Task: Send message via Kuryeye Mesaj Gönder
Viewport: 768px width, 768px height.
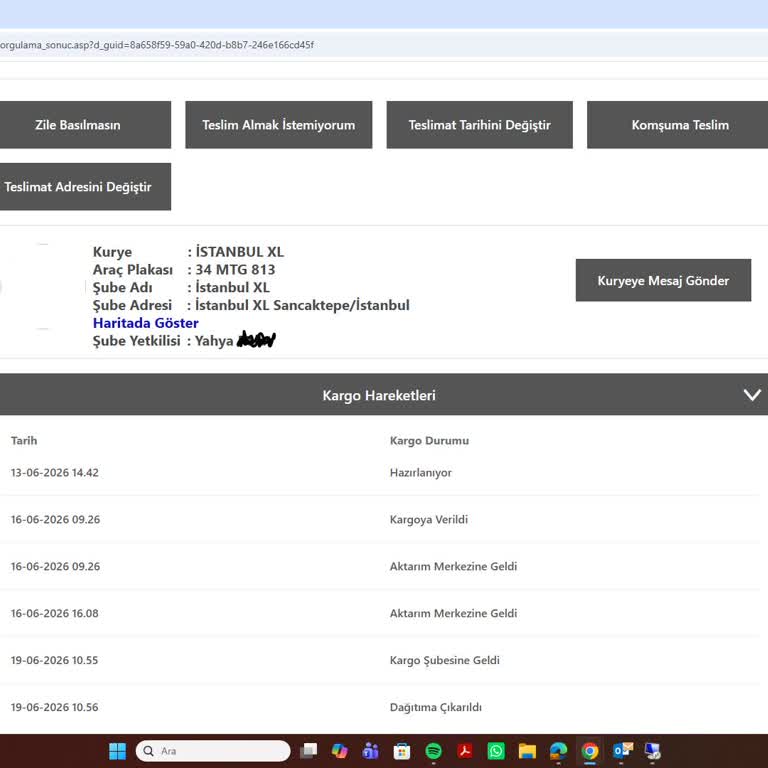Action: 663,280
